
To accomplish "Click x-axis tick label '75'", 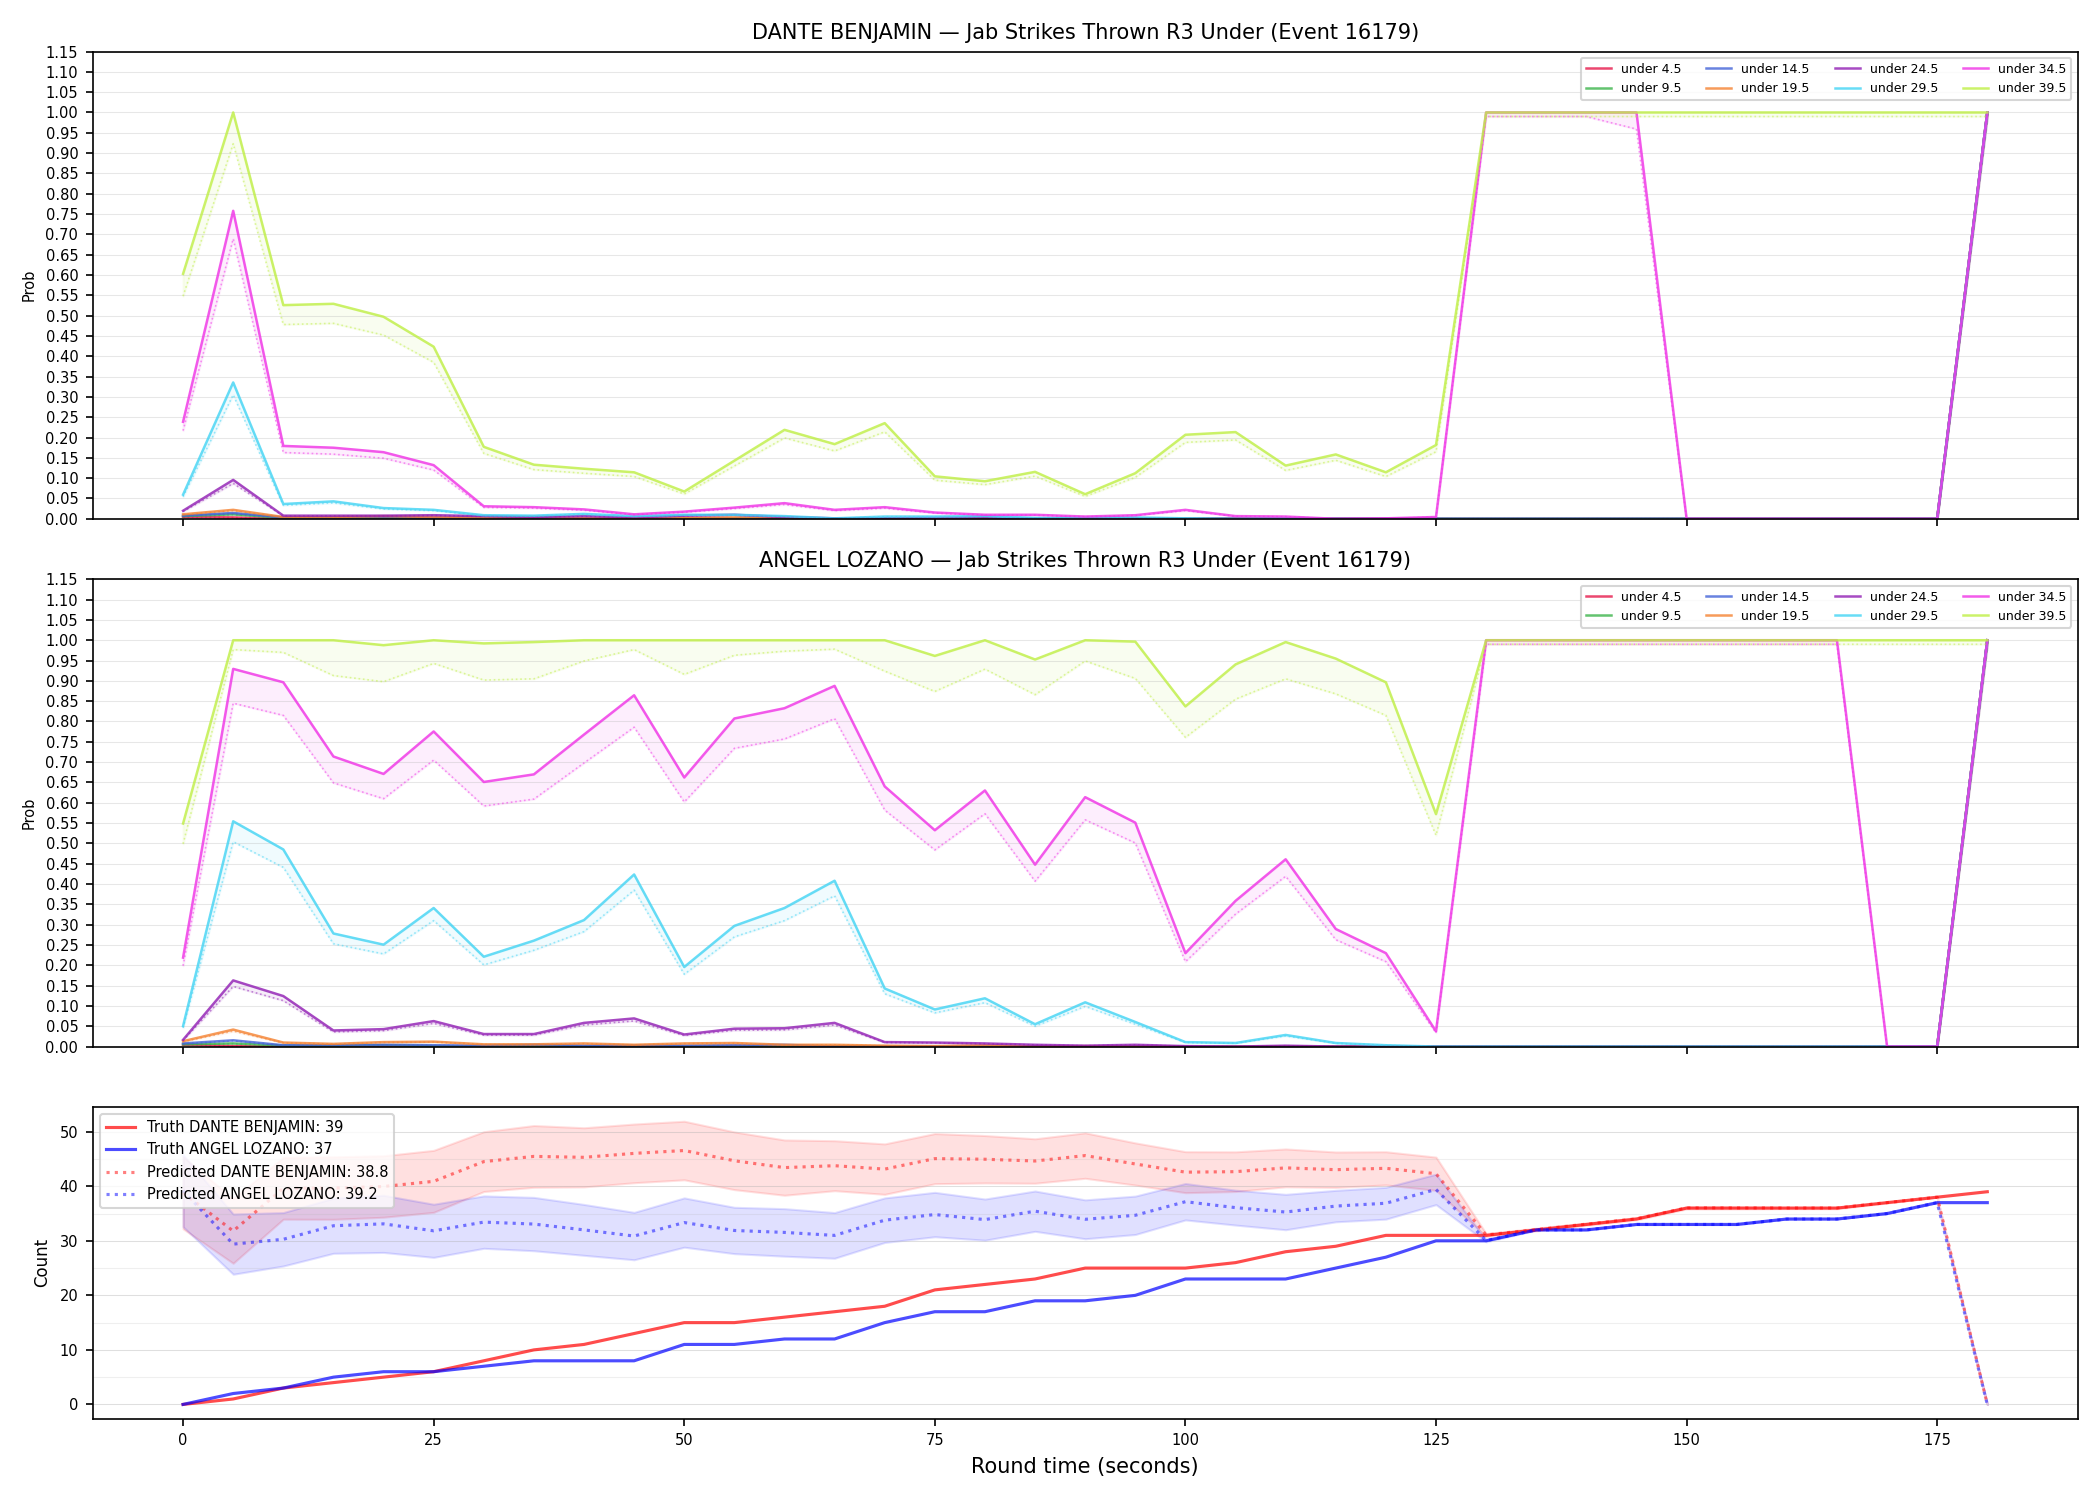I will (x=934, y=1440).
